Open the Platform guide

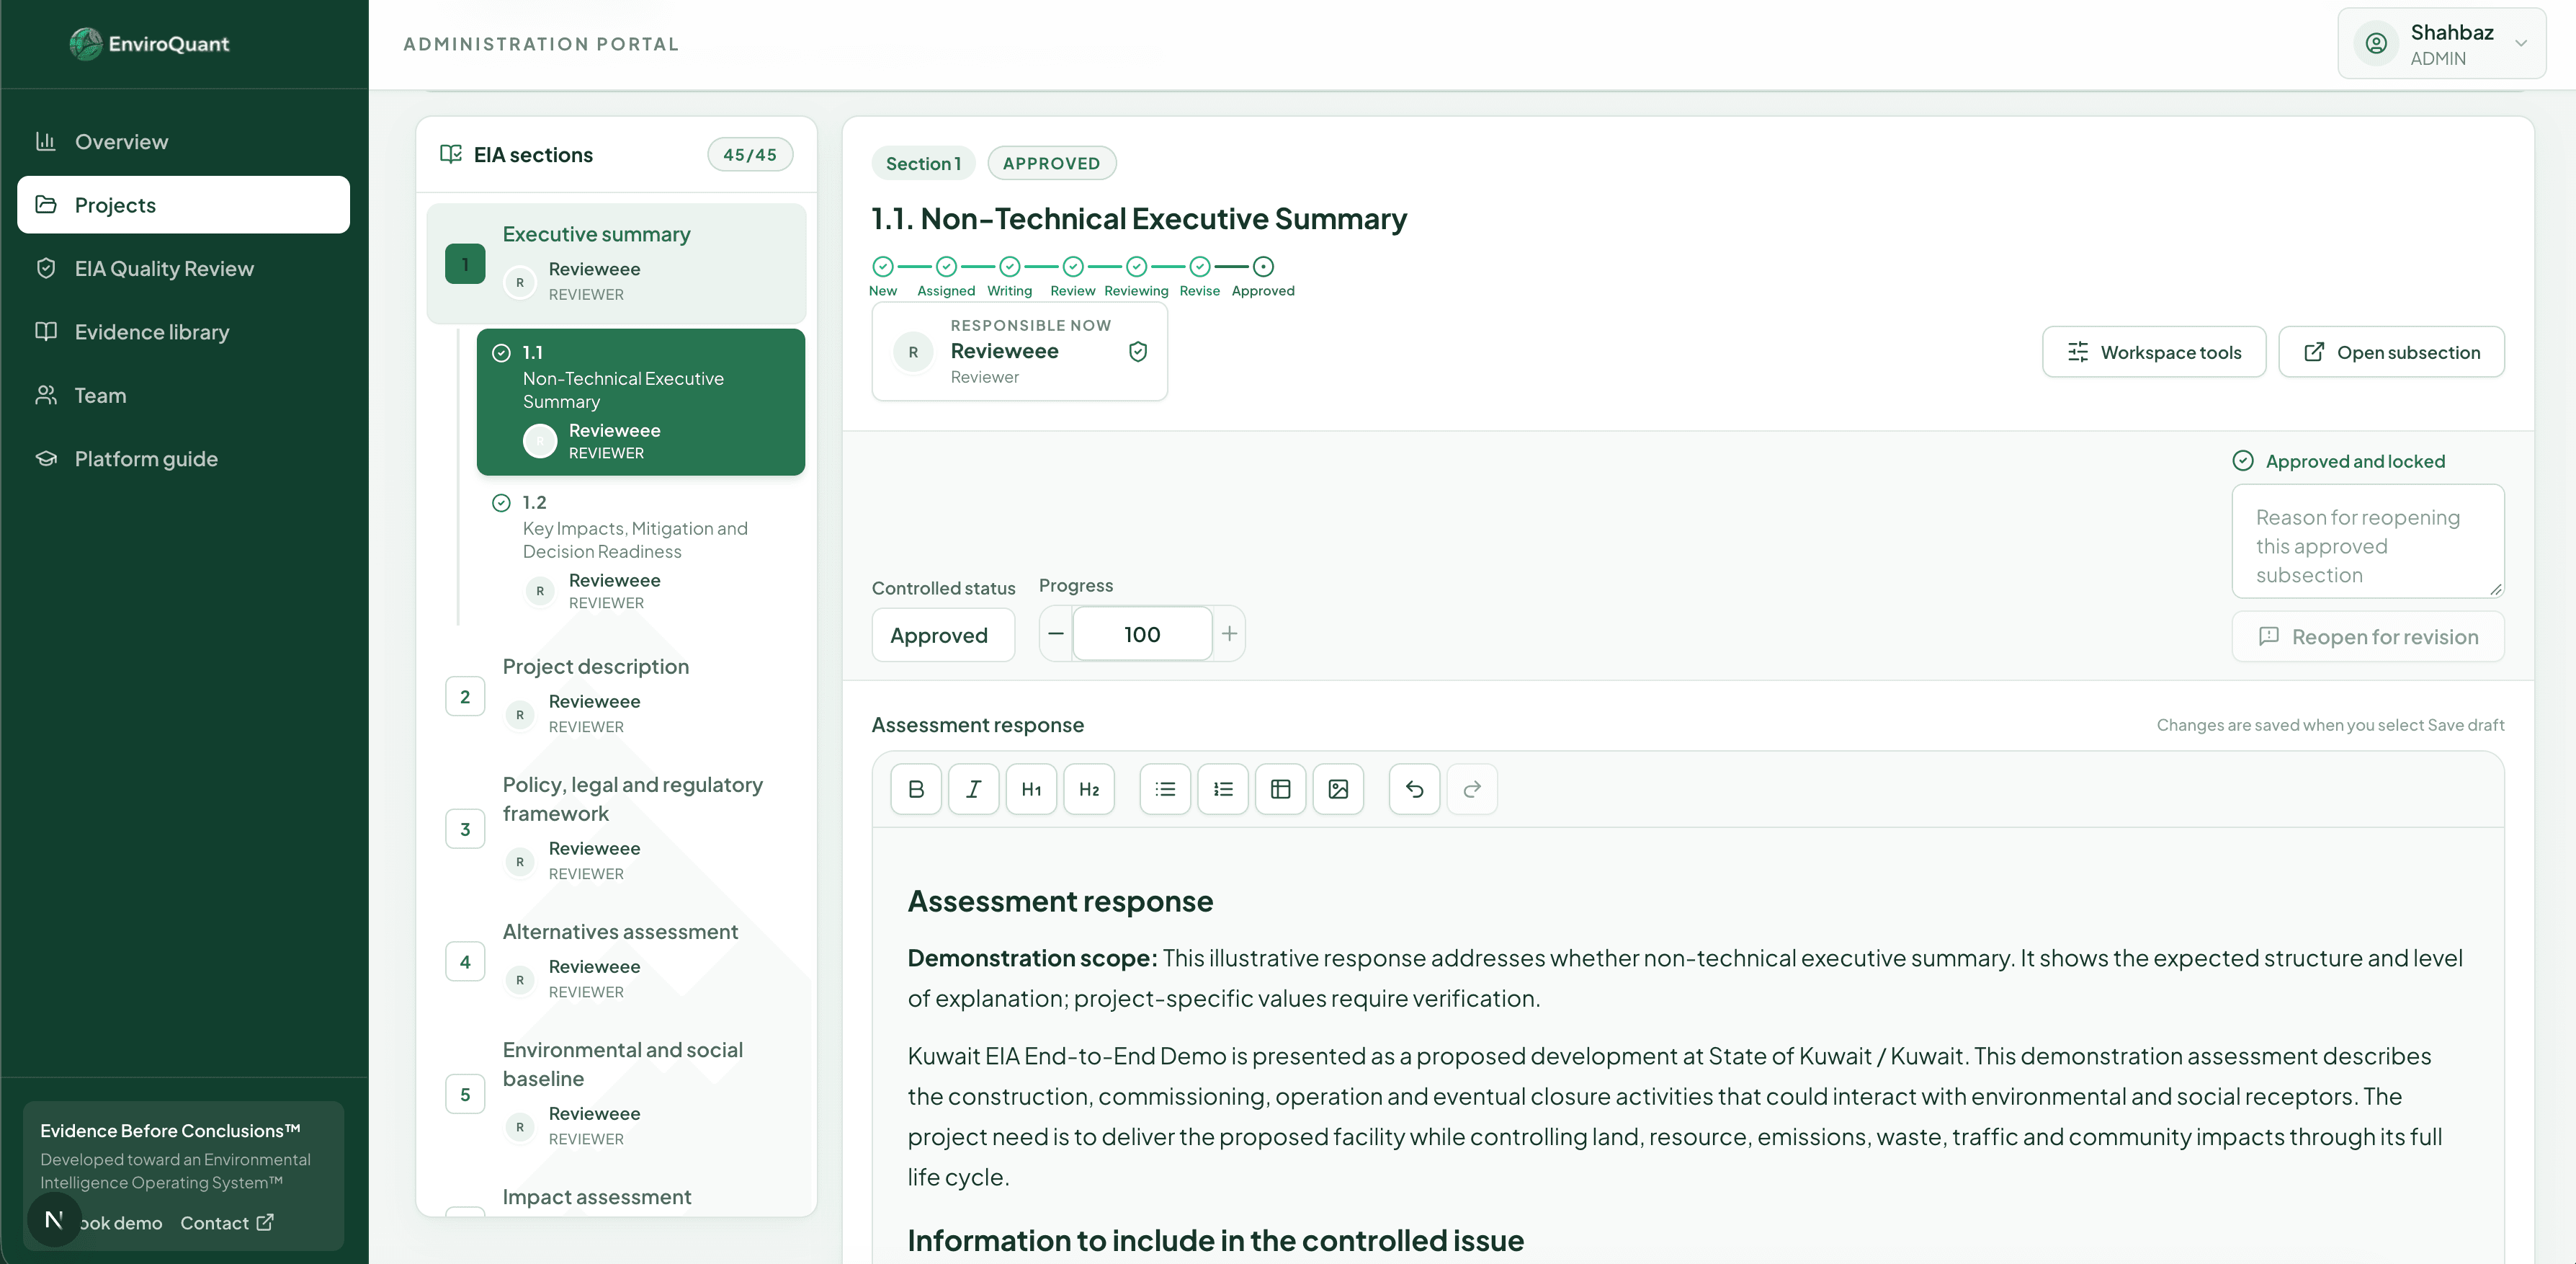[x=183, y=458]
